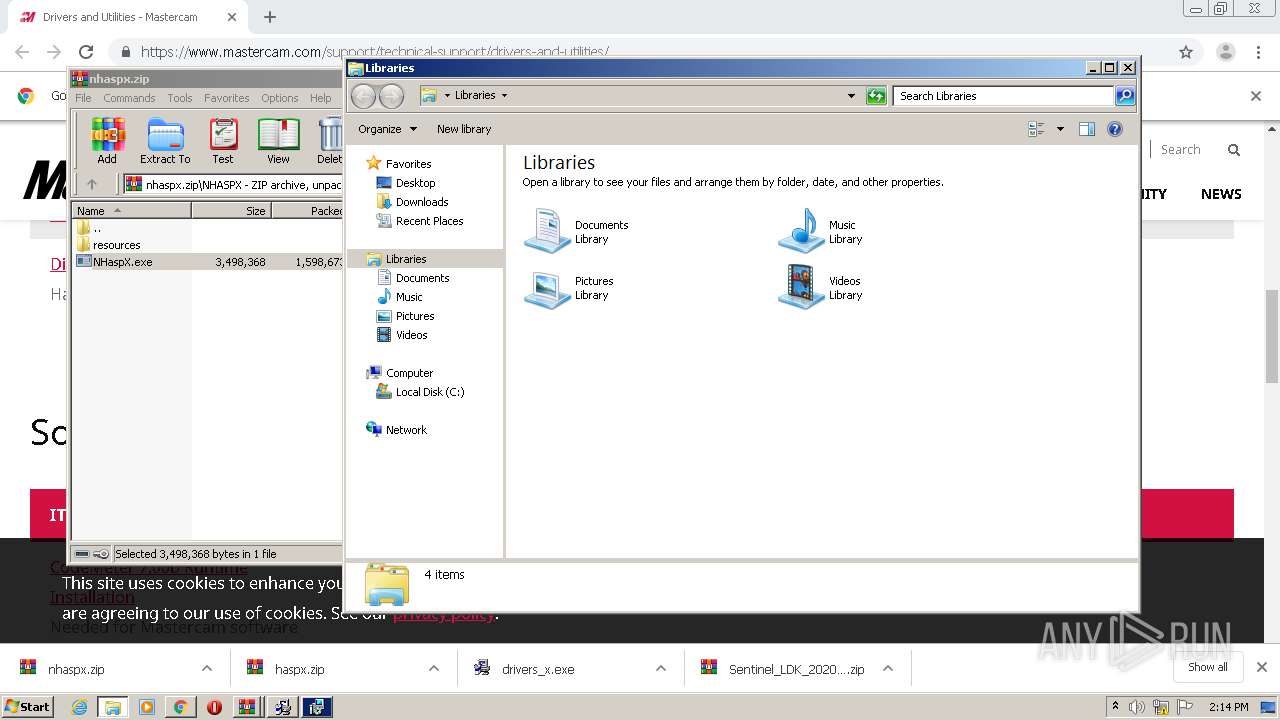Select Local Disk (C:) in navigation pane
Screen dimensions: 1280x720
(x=429, y=392)
